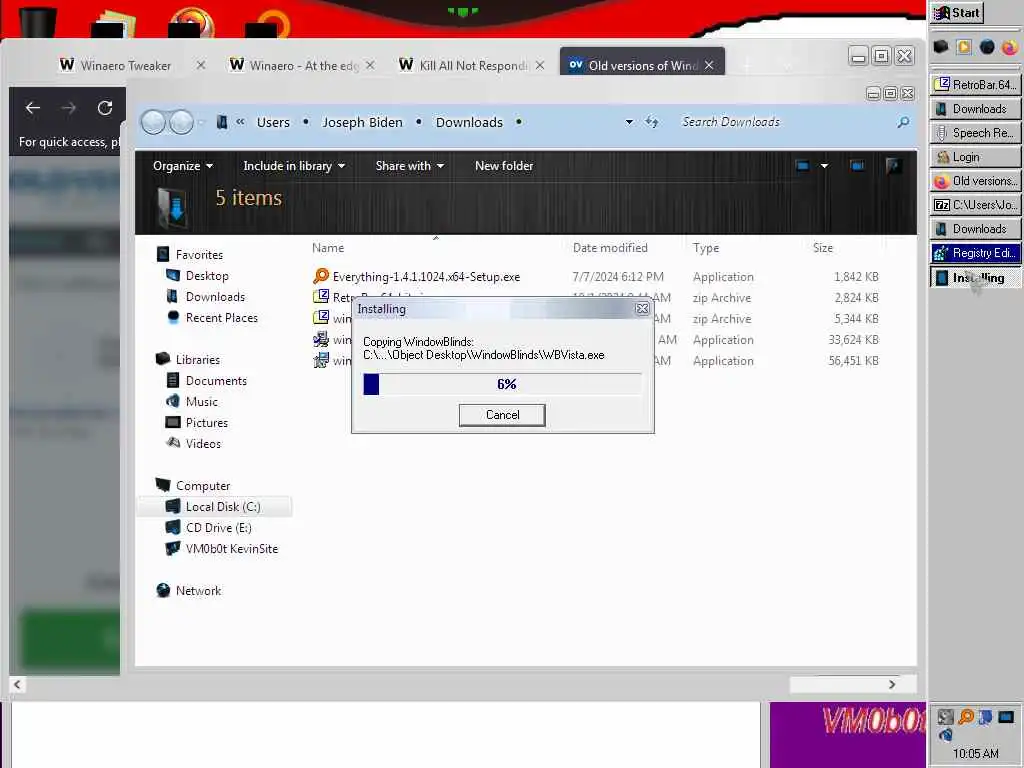This screenshot has width=1024, height=768.
Task: Select Recent Places under Favorites
Action: click(x=221, y=317)
